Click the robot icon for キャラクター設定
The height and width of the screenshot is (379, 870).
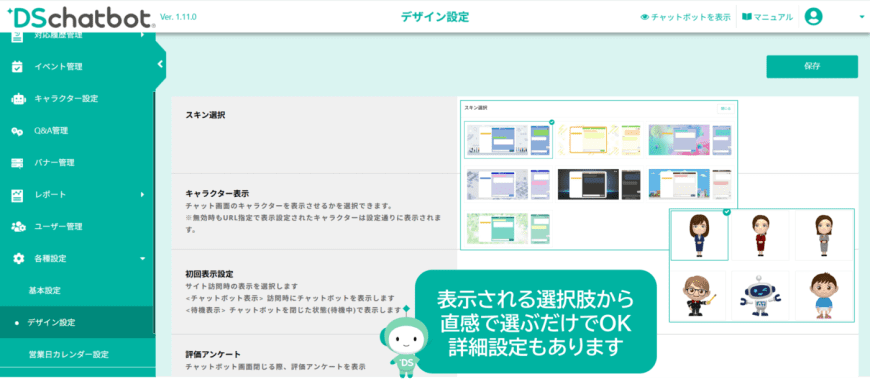(18, 99)
